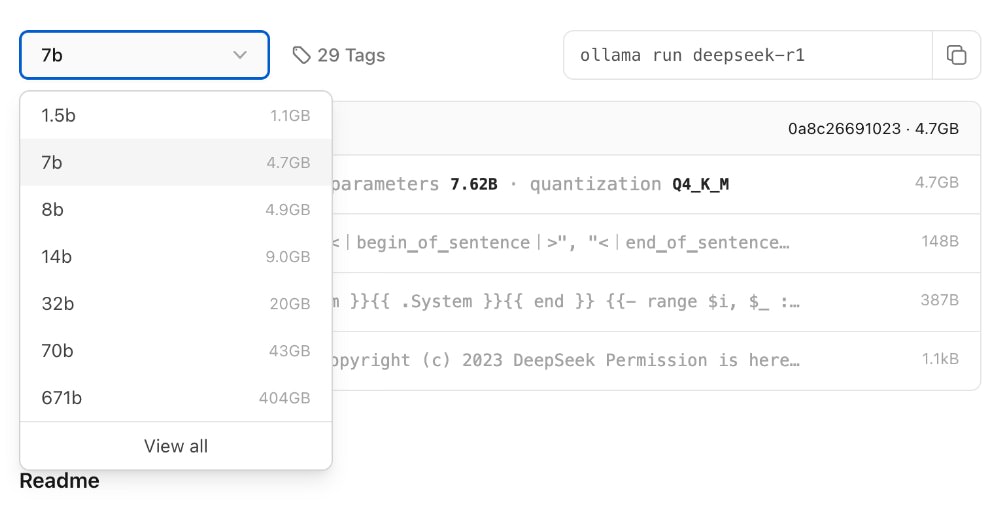Open View all tags link
The width and height of the screenshot is (1000, 513).
[176, 446]
